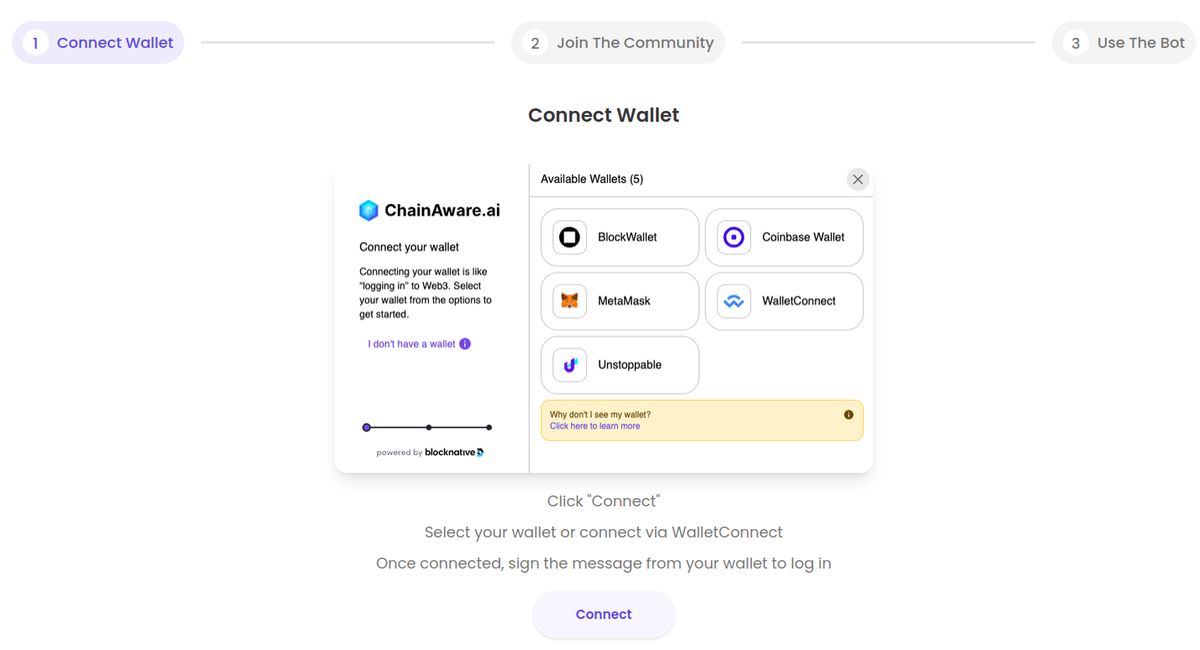Image resolution: width=1200 pixels, height=650 pixels.
Task: Click the purple Connect button
Action: [604, 614]
